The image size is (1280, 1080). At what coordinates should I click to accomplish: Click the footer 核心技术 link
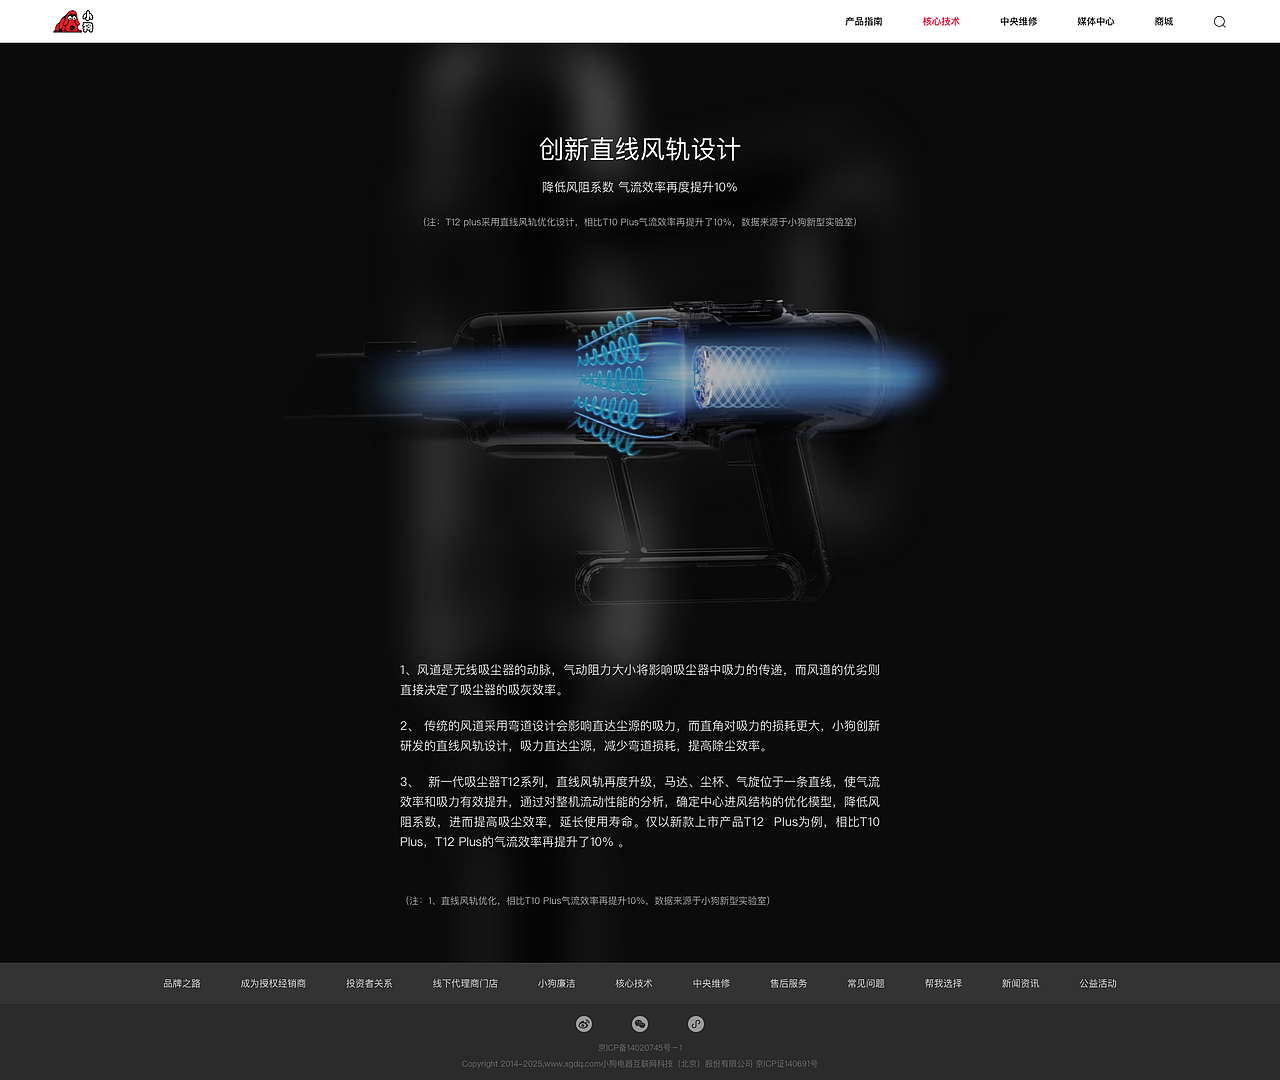(634, 984)
